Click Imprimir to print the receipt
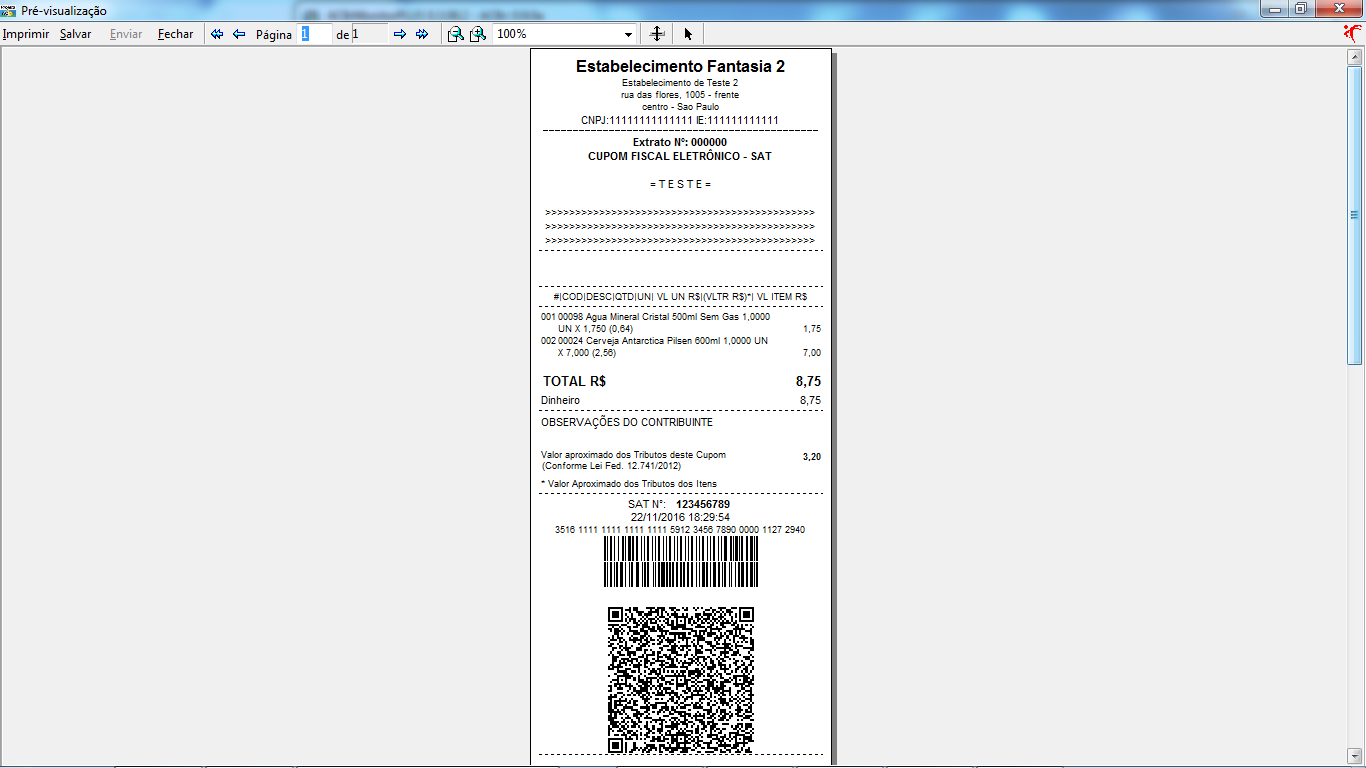The width and height of the screenshot is (1366, 768). pos(26,34)
